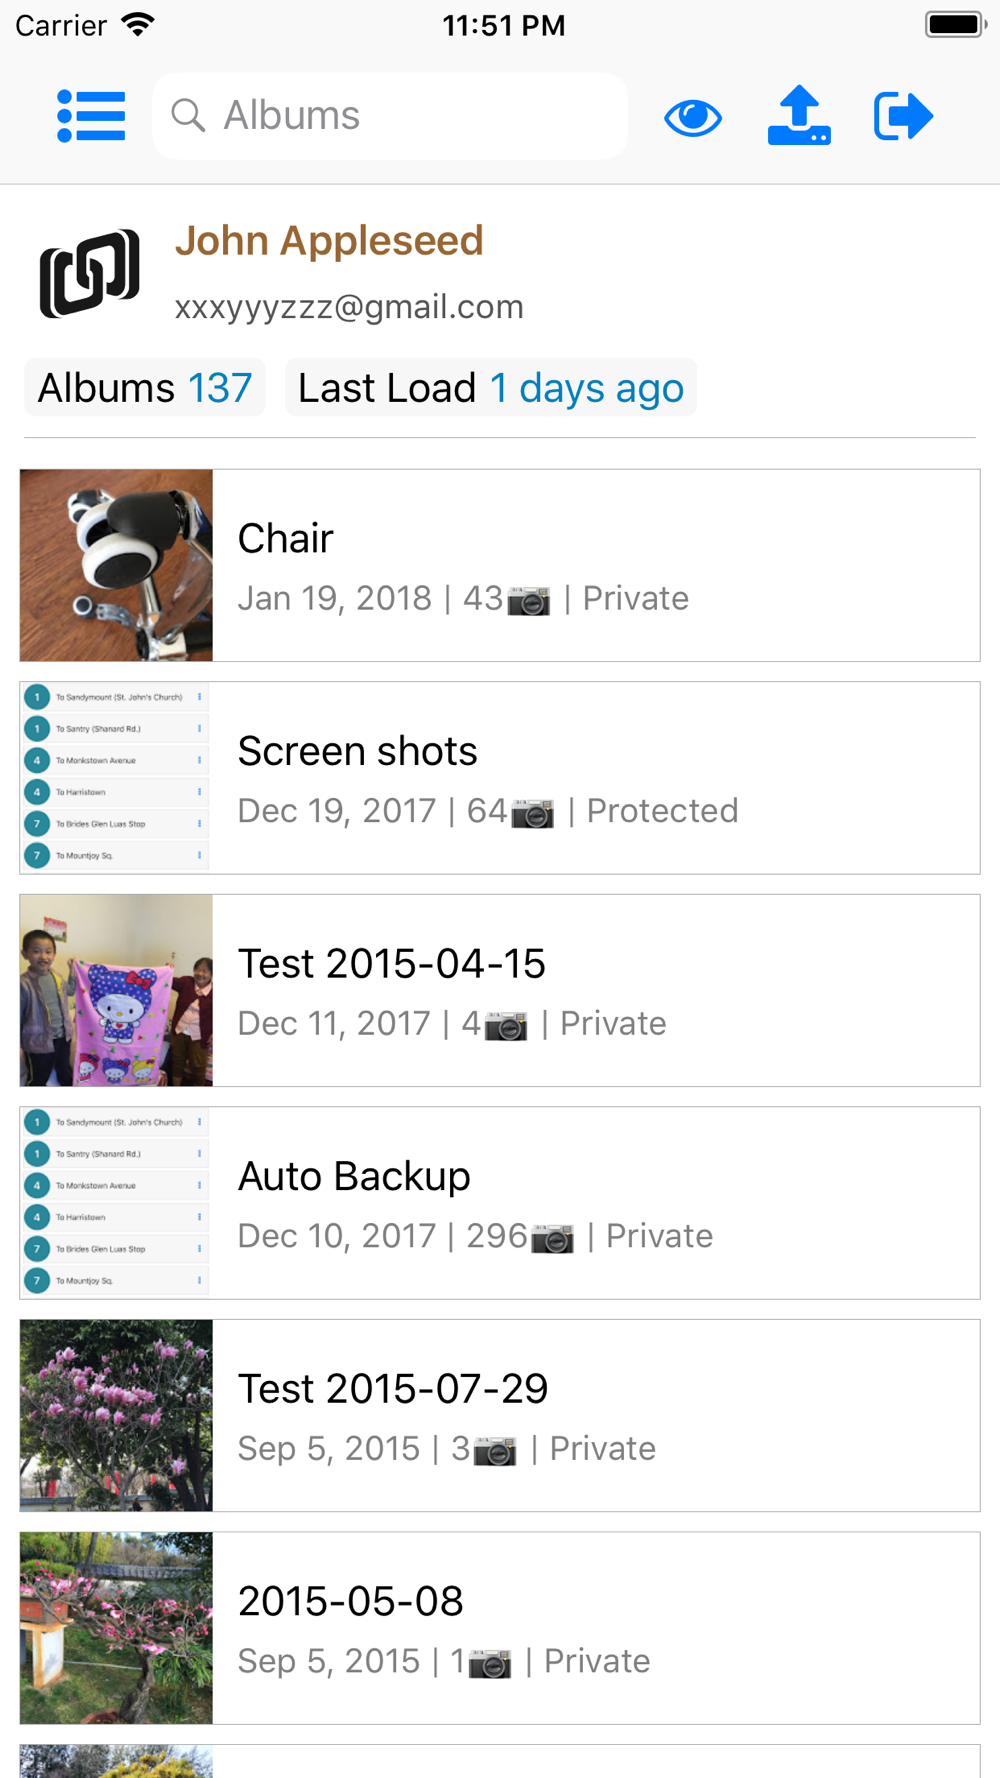Open the Test 2015-07-29 flower thumbnail
Screen dimensions: 1000x1778
[116, 1416]
